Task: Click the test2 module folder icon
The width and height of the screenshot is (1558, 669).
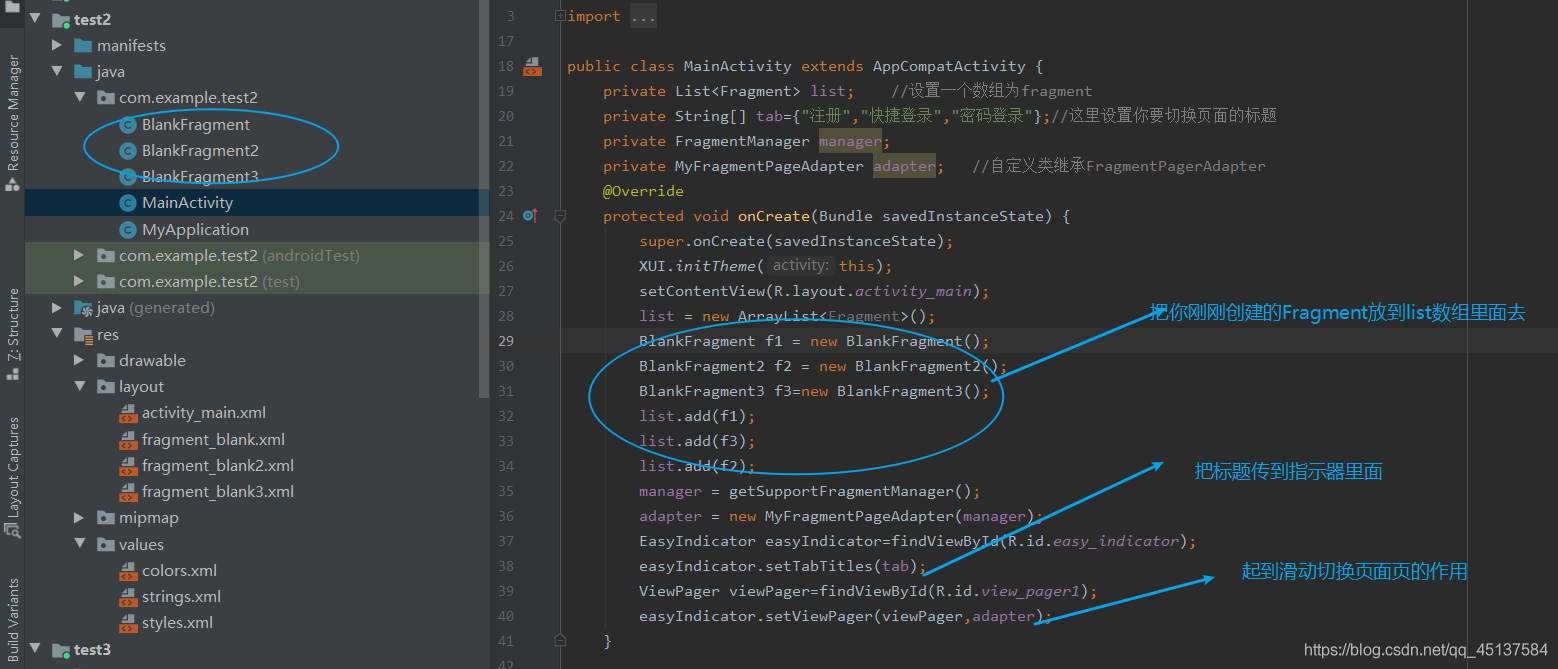Action: click(61, 20)
